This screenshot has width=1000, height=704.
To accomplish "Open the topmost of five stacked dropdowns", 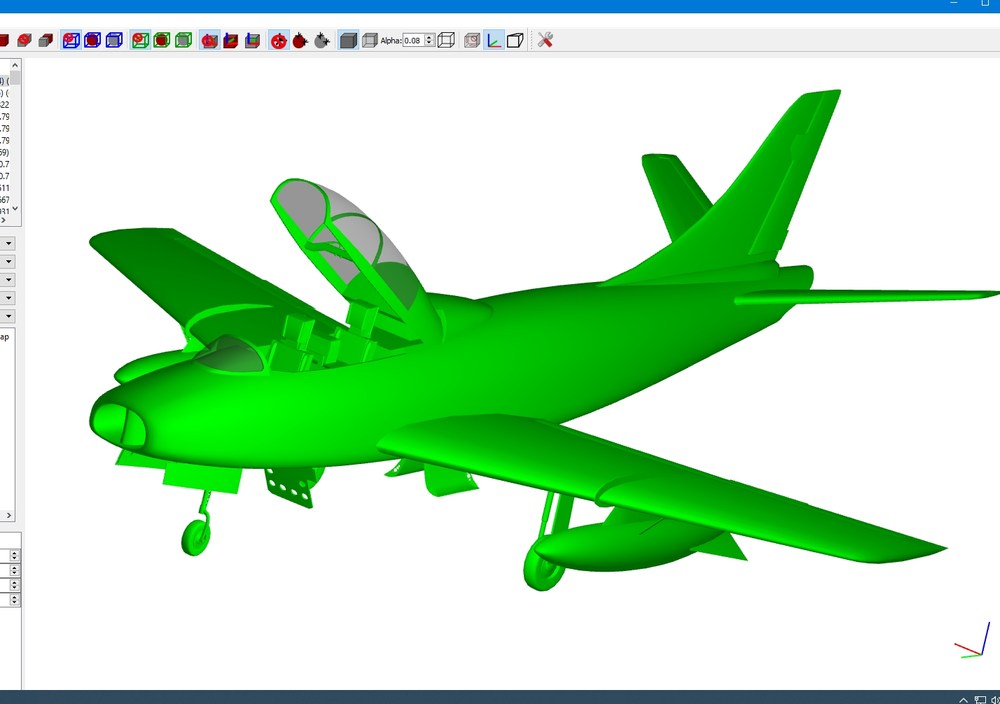I will click(8, 244).
